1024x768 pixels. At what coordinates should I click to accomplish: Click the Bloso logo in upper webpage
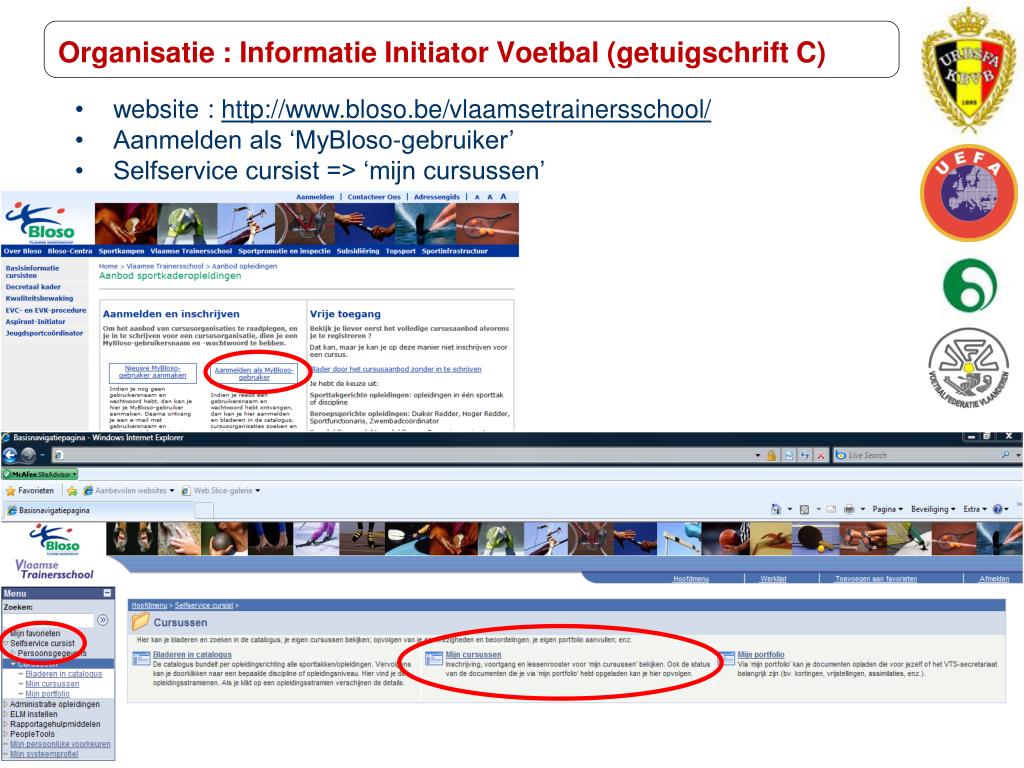(41, 223)
